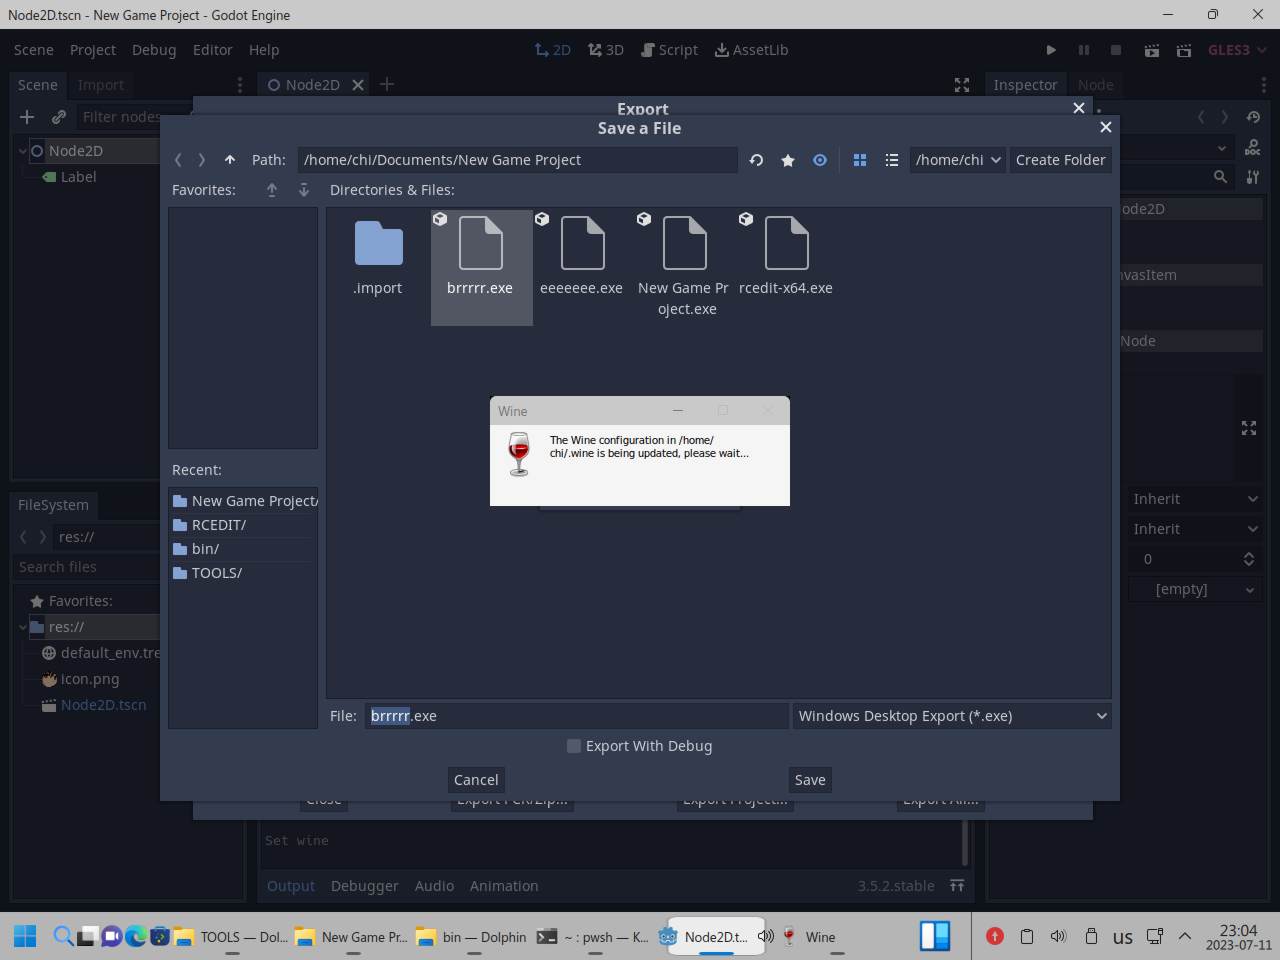Open recent folder RCEDIT/
Screen dimensions: 1280x960
(x=244, y=525)
